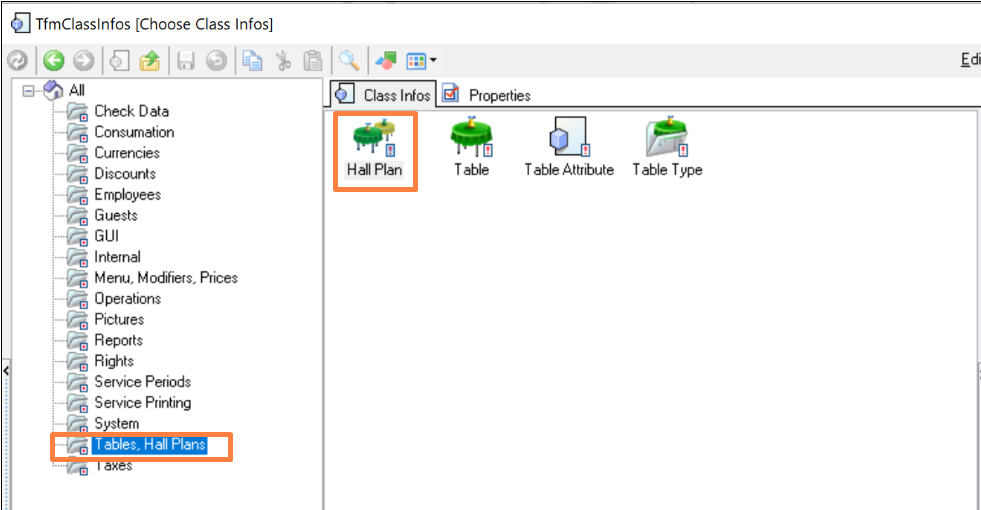The width and height of the screenshot is (981, 510).
Task: Click the cut scissors icon
Action: [x=283, y=61]
